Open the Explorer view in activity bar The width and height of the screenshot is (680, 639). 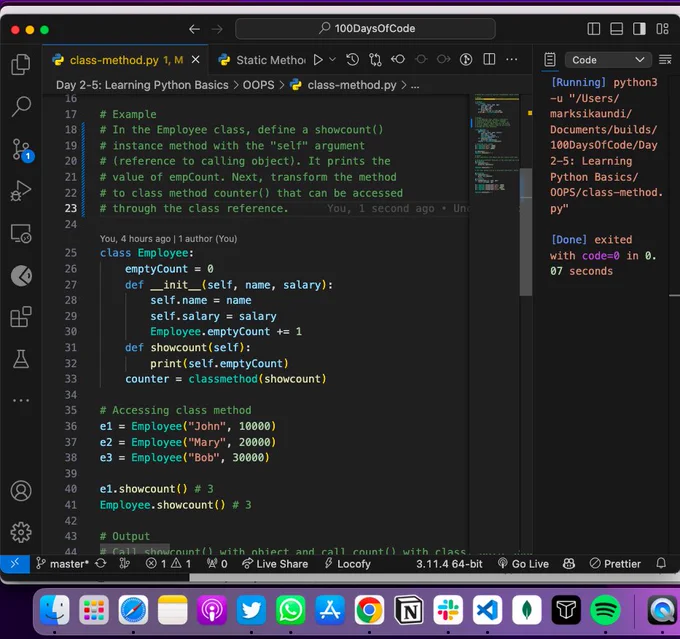click(x=20, y=64)
